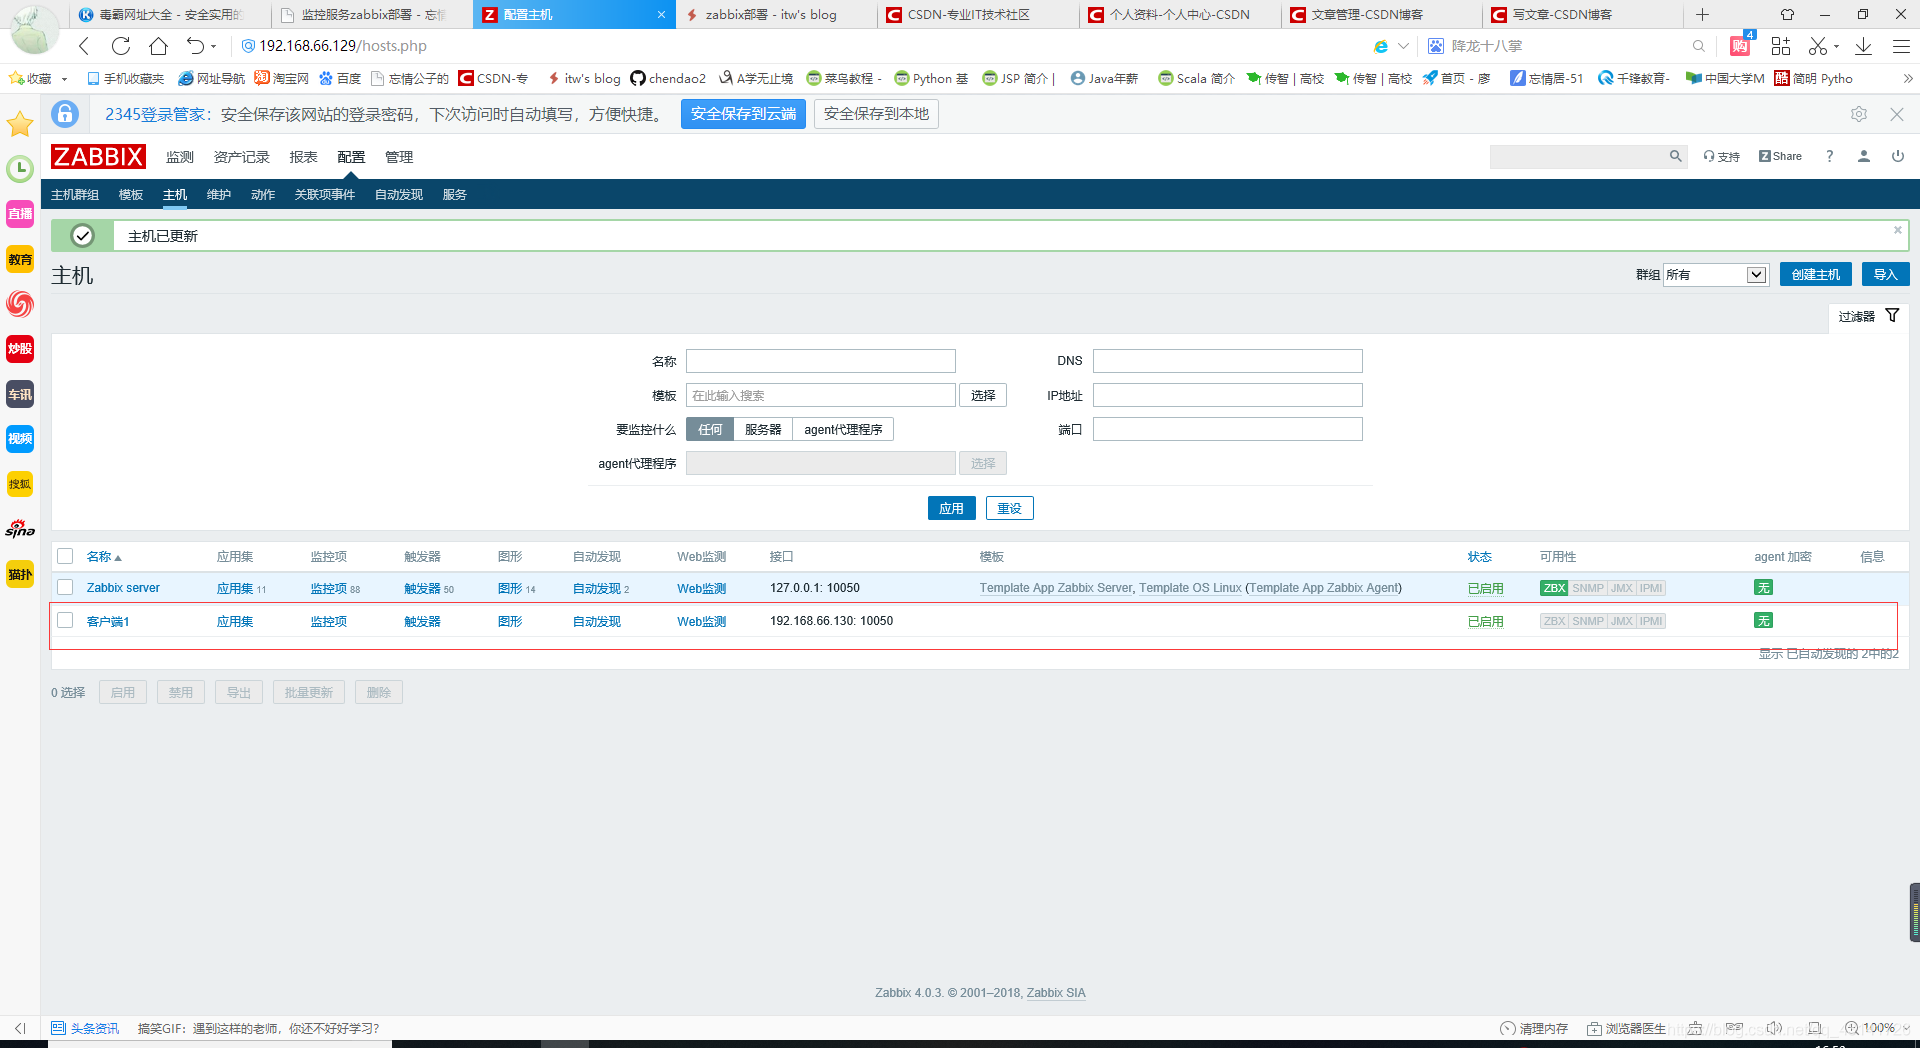
Task: Tick the select-all hosts checkbox
Action: [65, 556]
